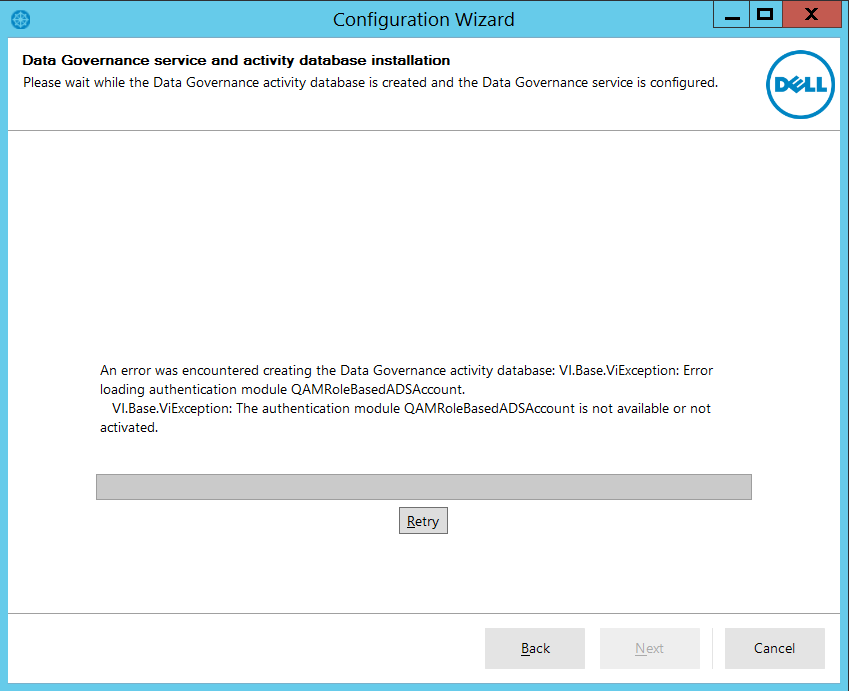Click the Configuration Wizard app icon in title bar
Image resolution: width=851 pixels, height=691 pixels.
tap(21, 20)
